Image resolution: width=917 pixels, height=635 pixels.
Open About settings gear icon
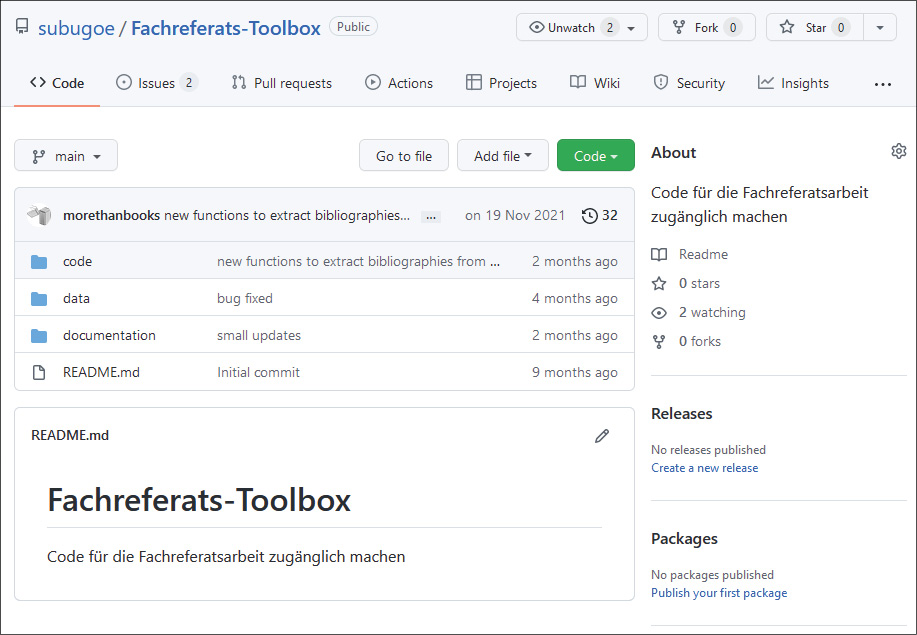coord(898,151)
